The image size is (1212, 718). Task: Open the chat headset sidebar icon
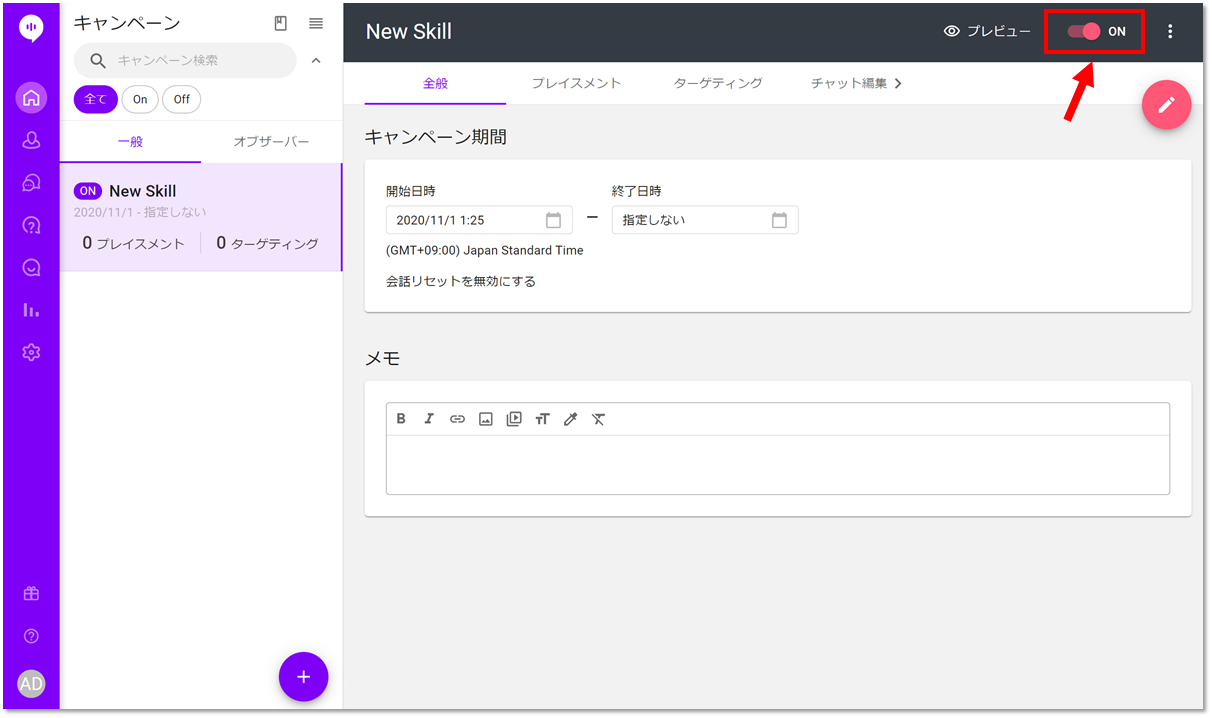[31, 182]
